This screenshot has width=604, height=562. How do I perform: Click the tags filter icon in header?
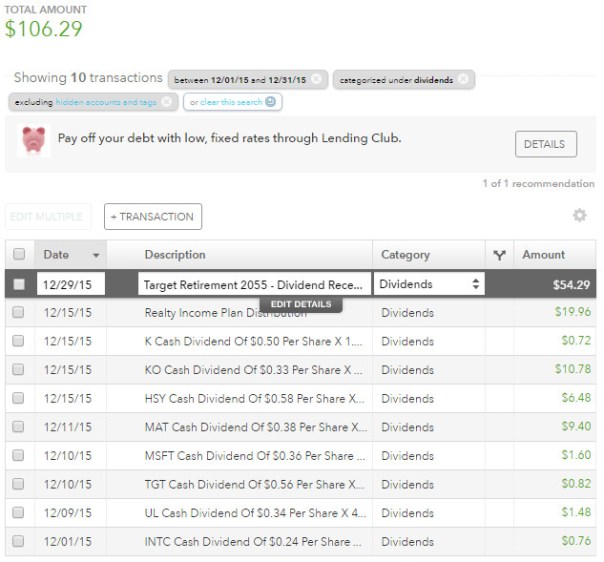(499, 255)
